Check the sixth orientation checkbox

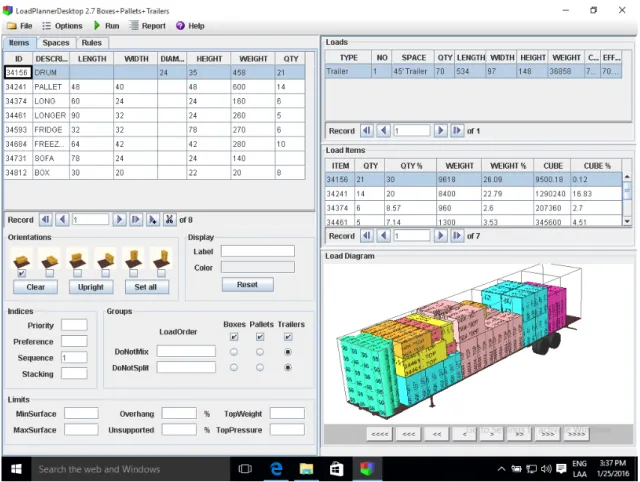point(161,273)
